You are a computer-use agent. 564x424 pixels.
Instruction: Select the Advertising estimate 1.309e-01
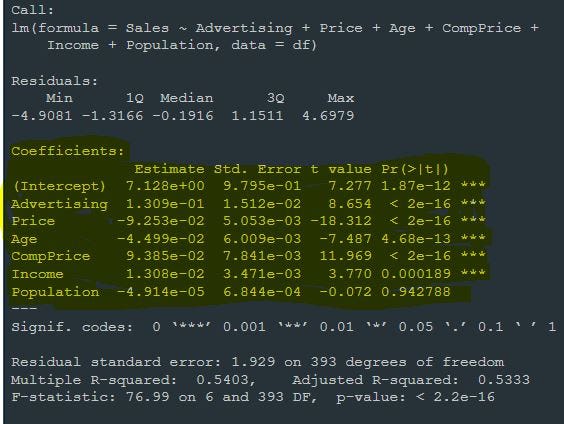[165, 204]
